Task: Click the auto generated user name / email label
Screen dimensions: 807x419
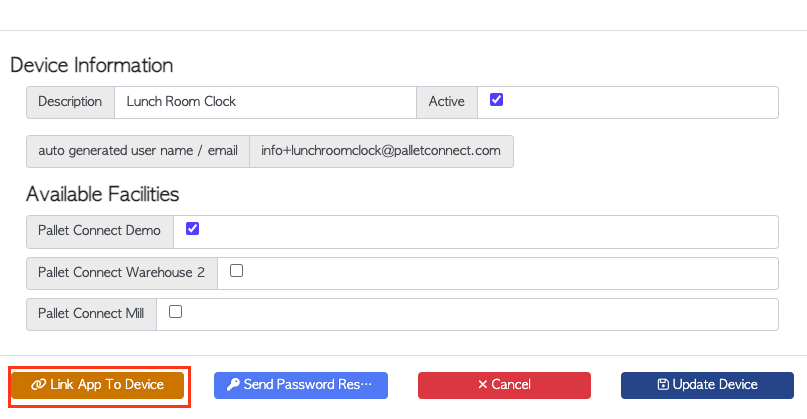Action: tap(138, 151)
